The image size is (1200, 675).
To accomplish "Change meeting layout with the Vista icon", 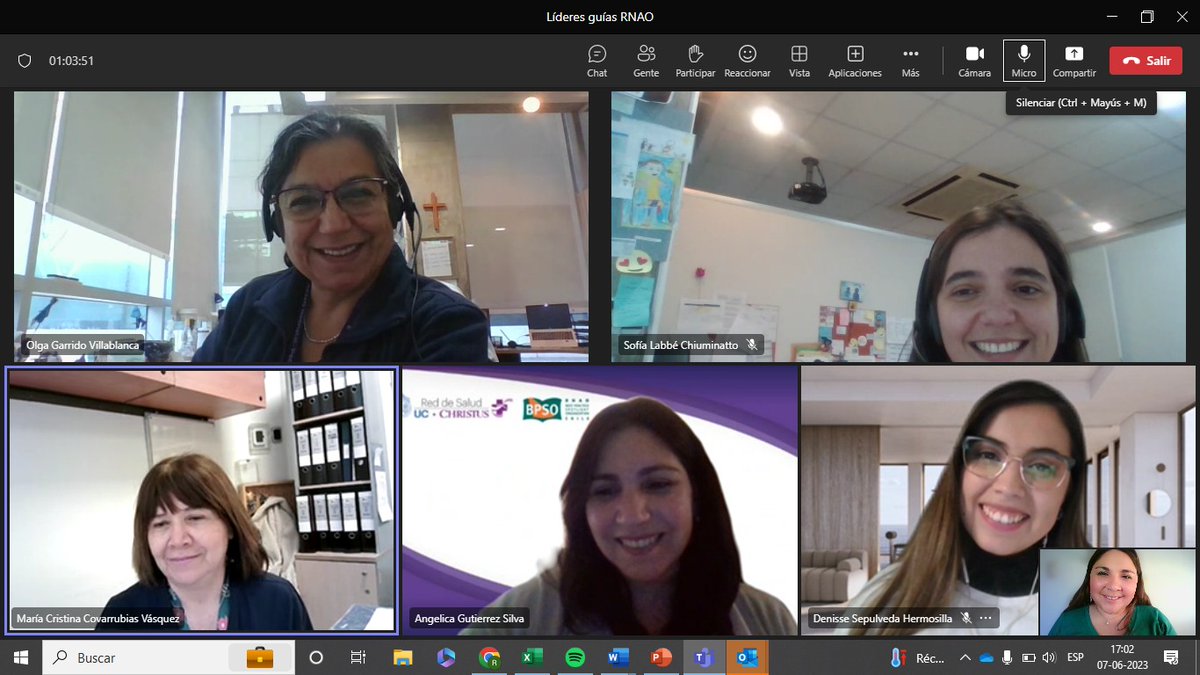I will click(x=799, y=59).
